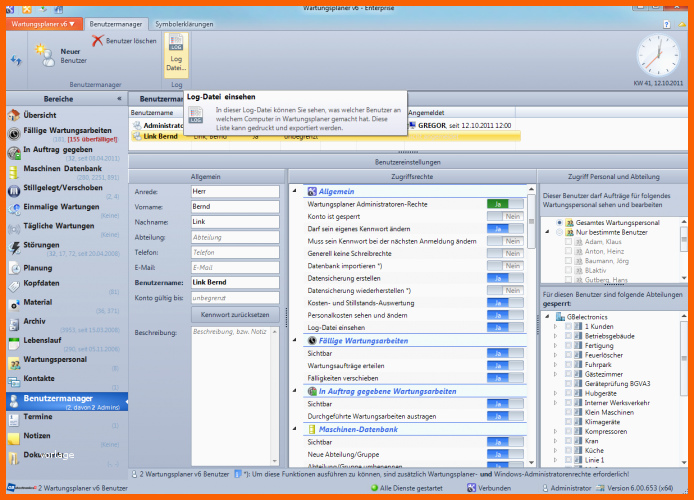The image size is (694, 500).
Task: Click the red X Benutzer löschen icon
Action: point(97,41)
